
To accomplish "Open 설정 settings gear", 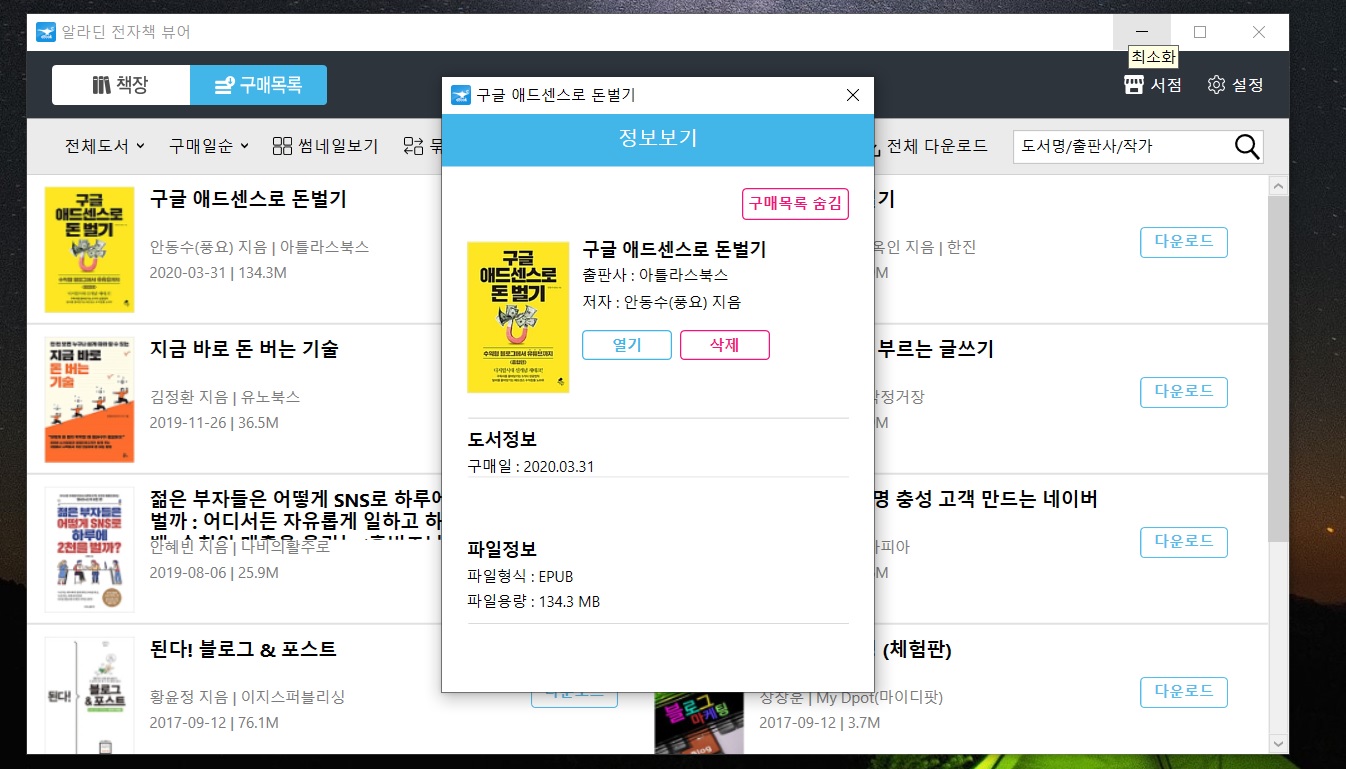I will pos(1235,85).
